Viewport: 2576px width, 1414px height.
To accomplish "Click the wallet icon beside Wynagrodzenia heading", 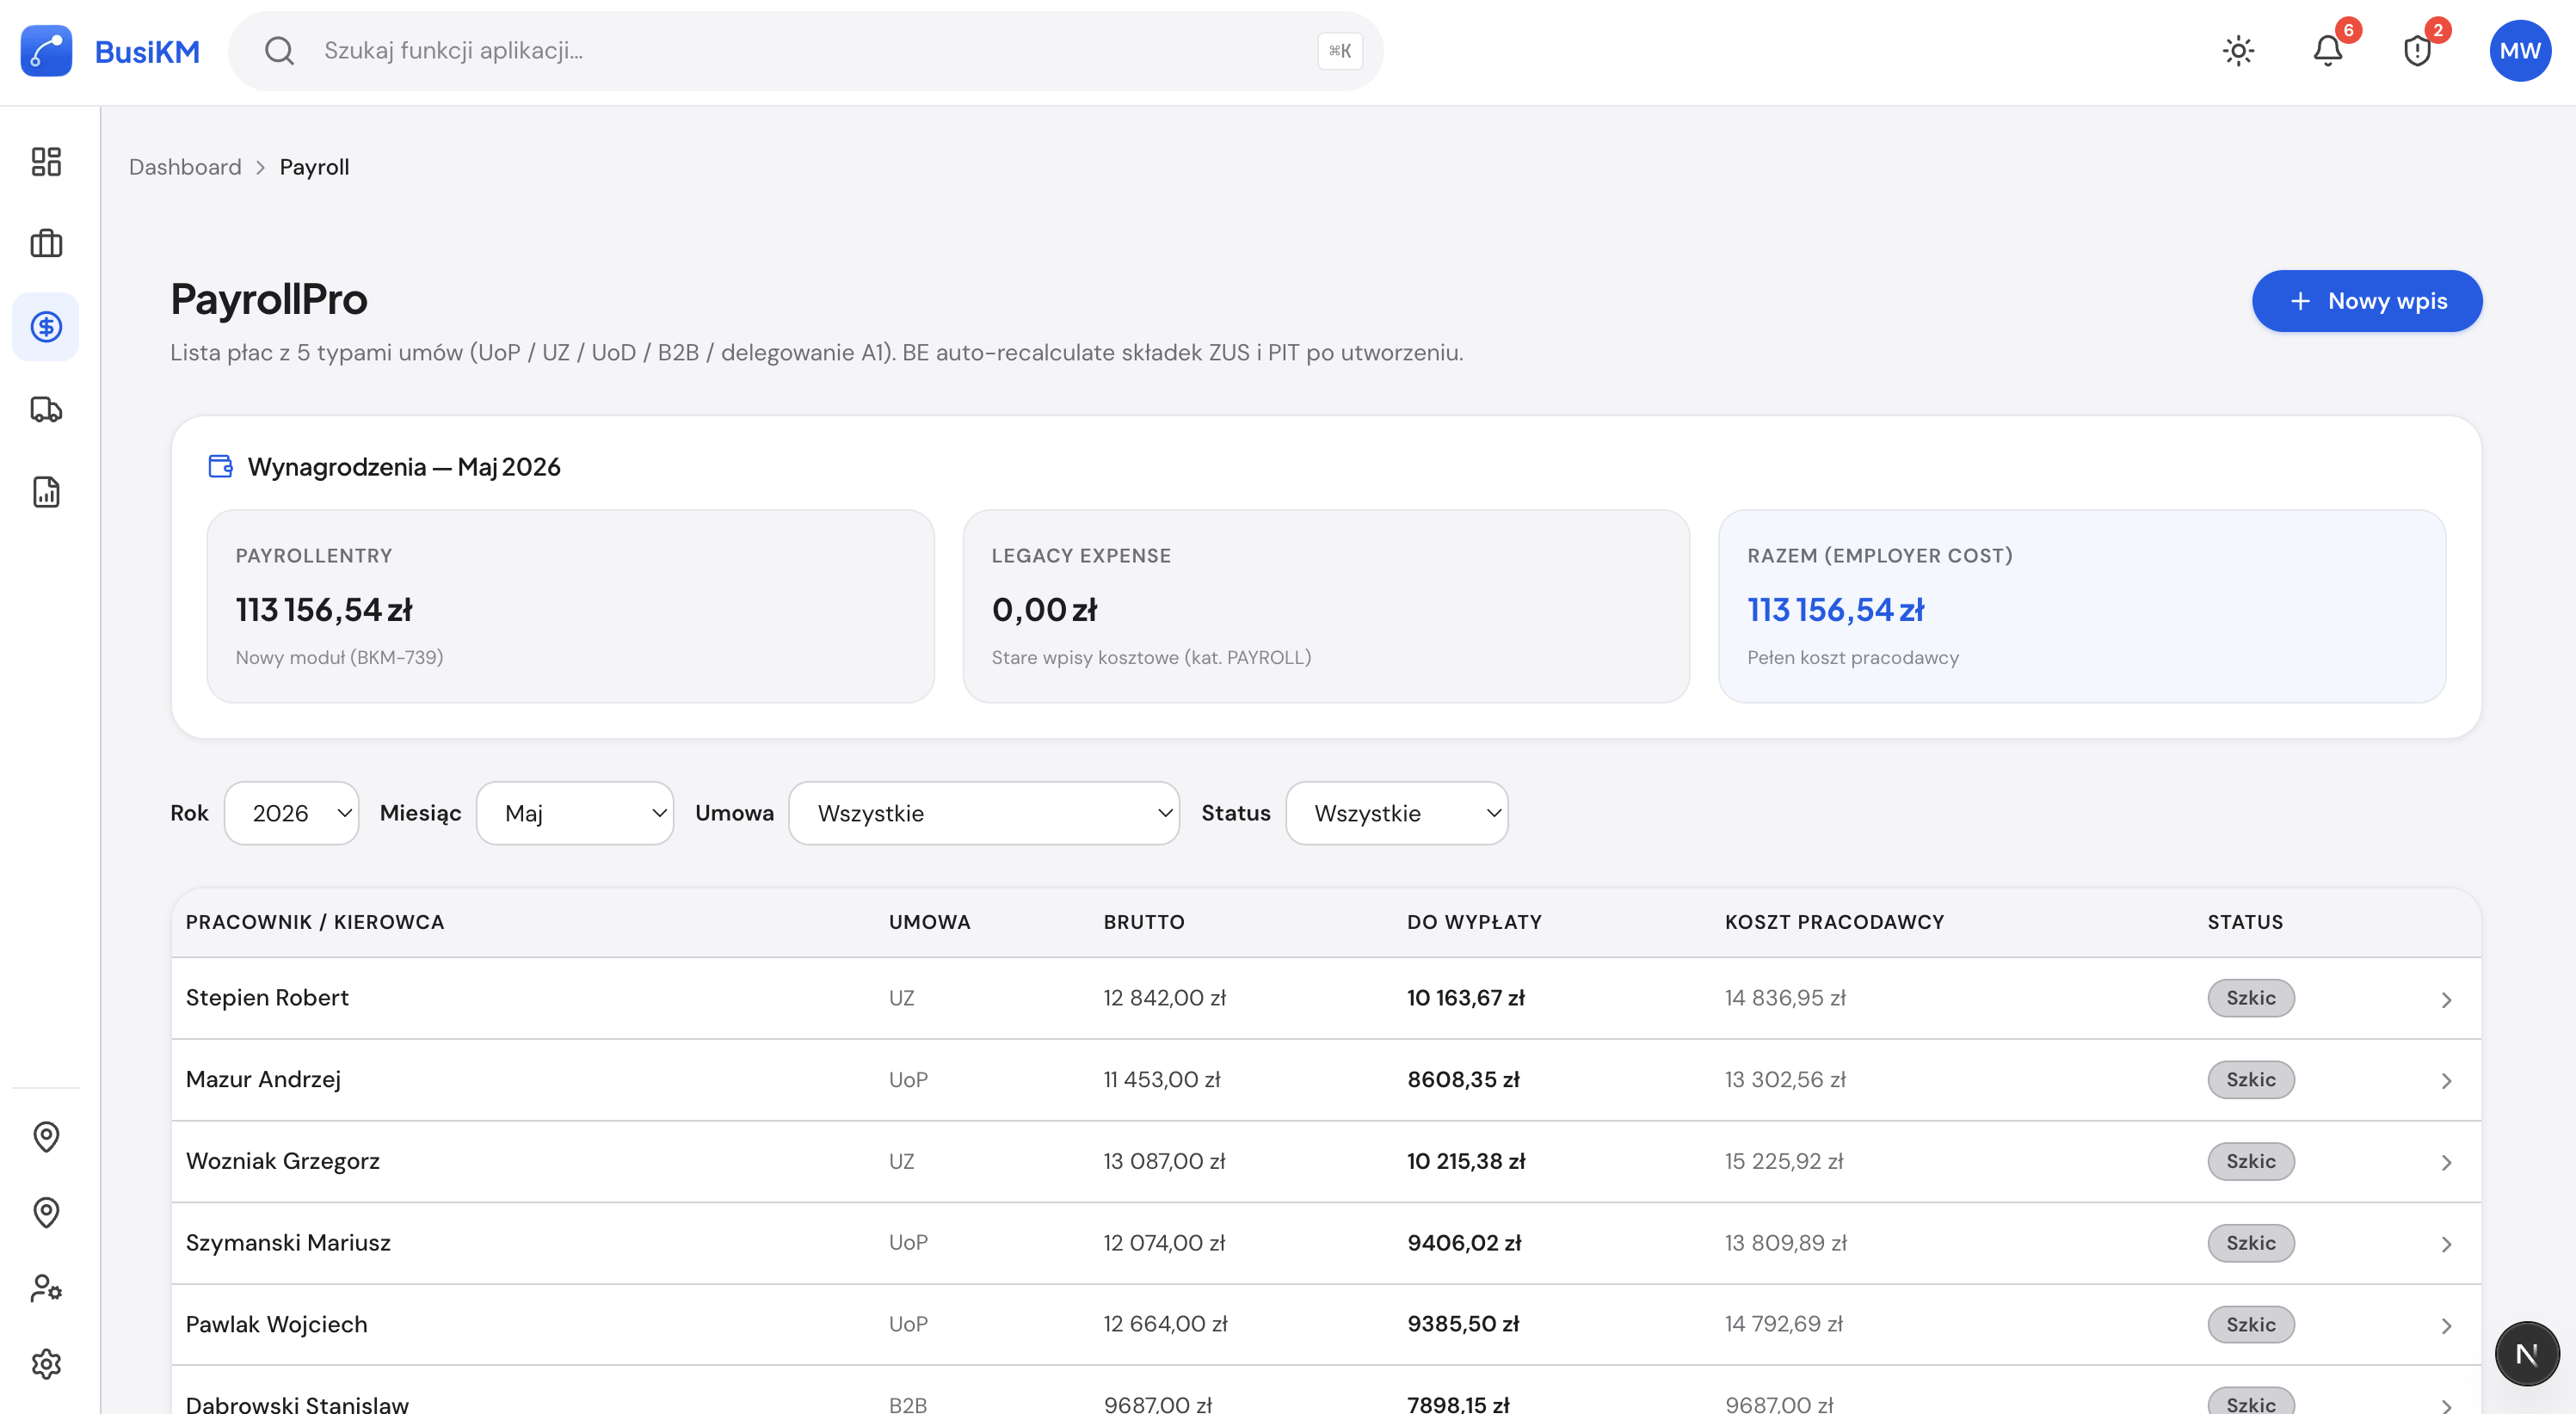I will click(x=220, y=466).
